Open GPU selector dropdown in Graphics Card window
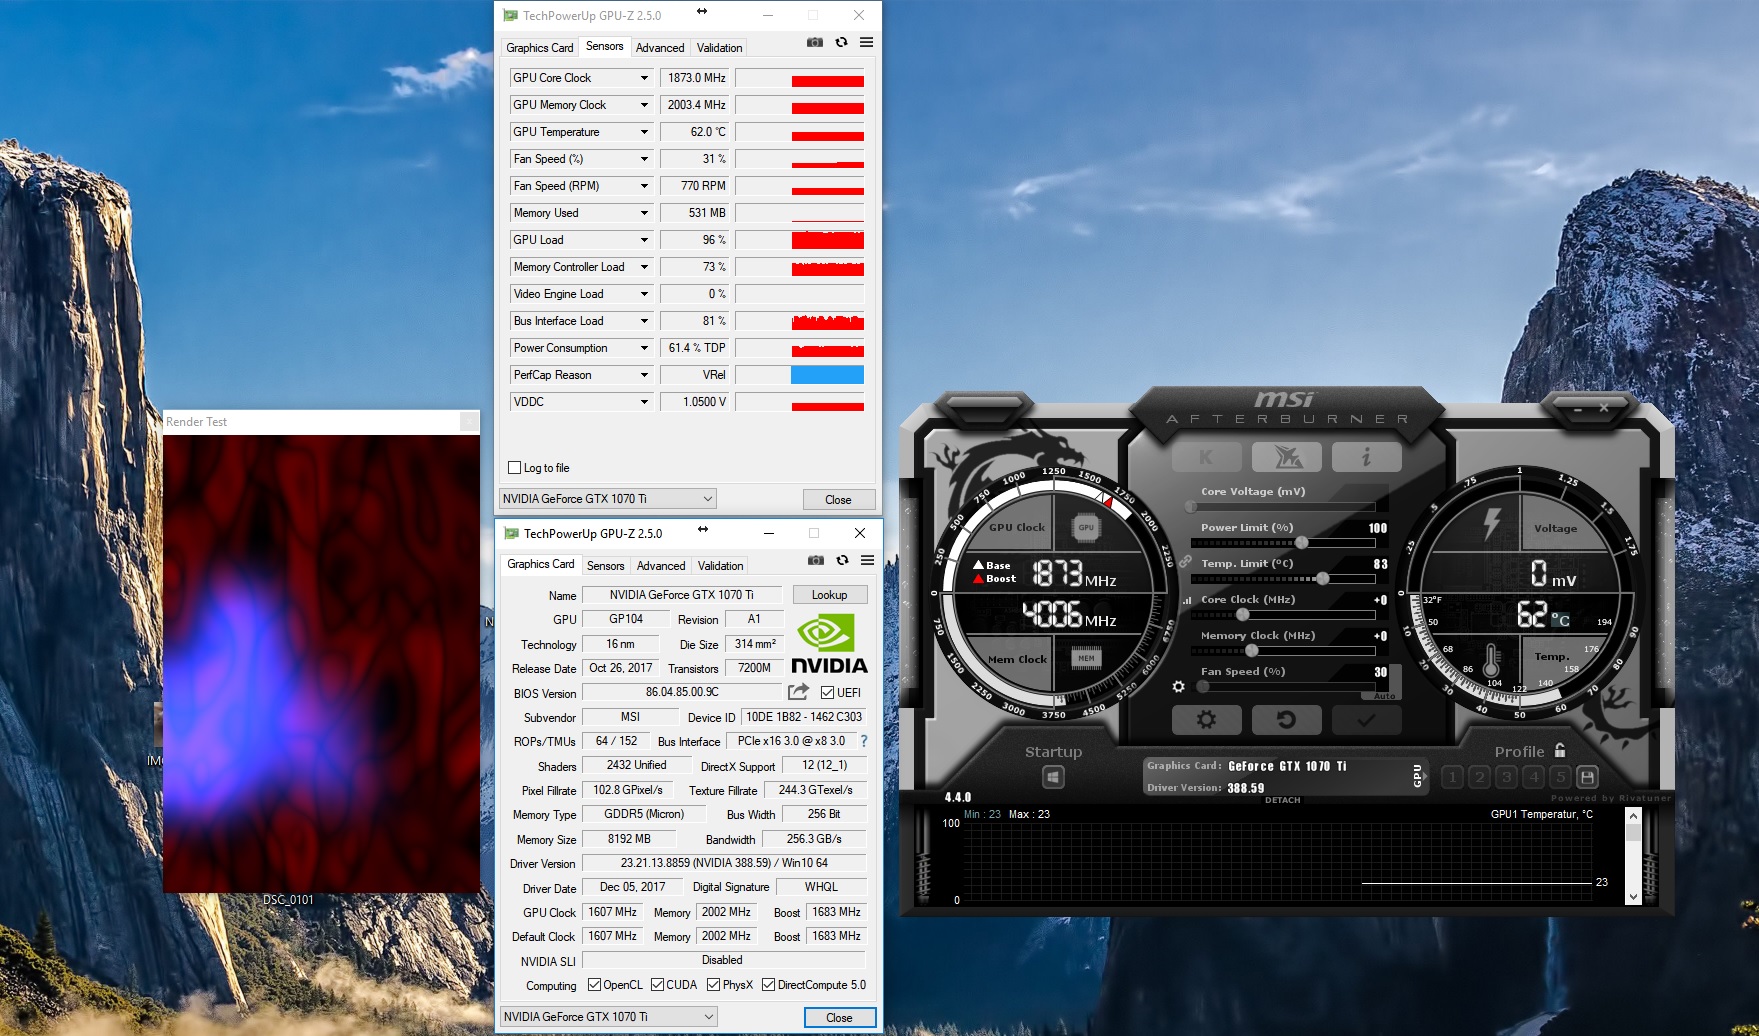 (609, 1017)
